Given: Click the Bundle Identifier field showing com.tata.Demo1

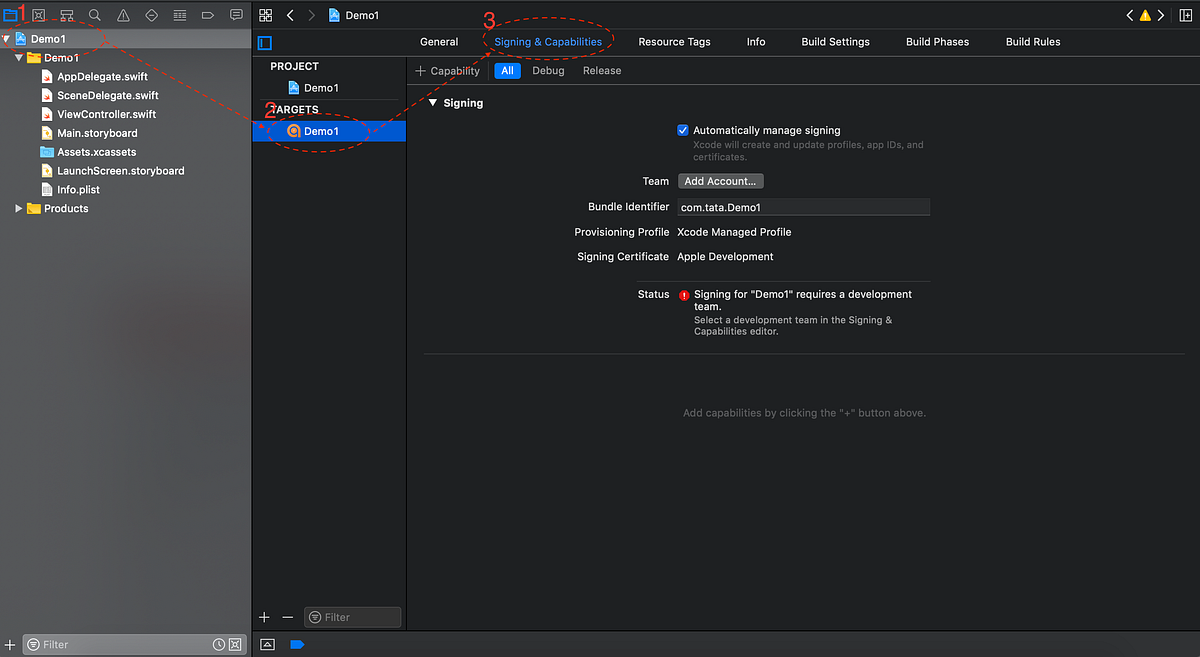Looking at the screenshot, I should (803, 206).
